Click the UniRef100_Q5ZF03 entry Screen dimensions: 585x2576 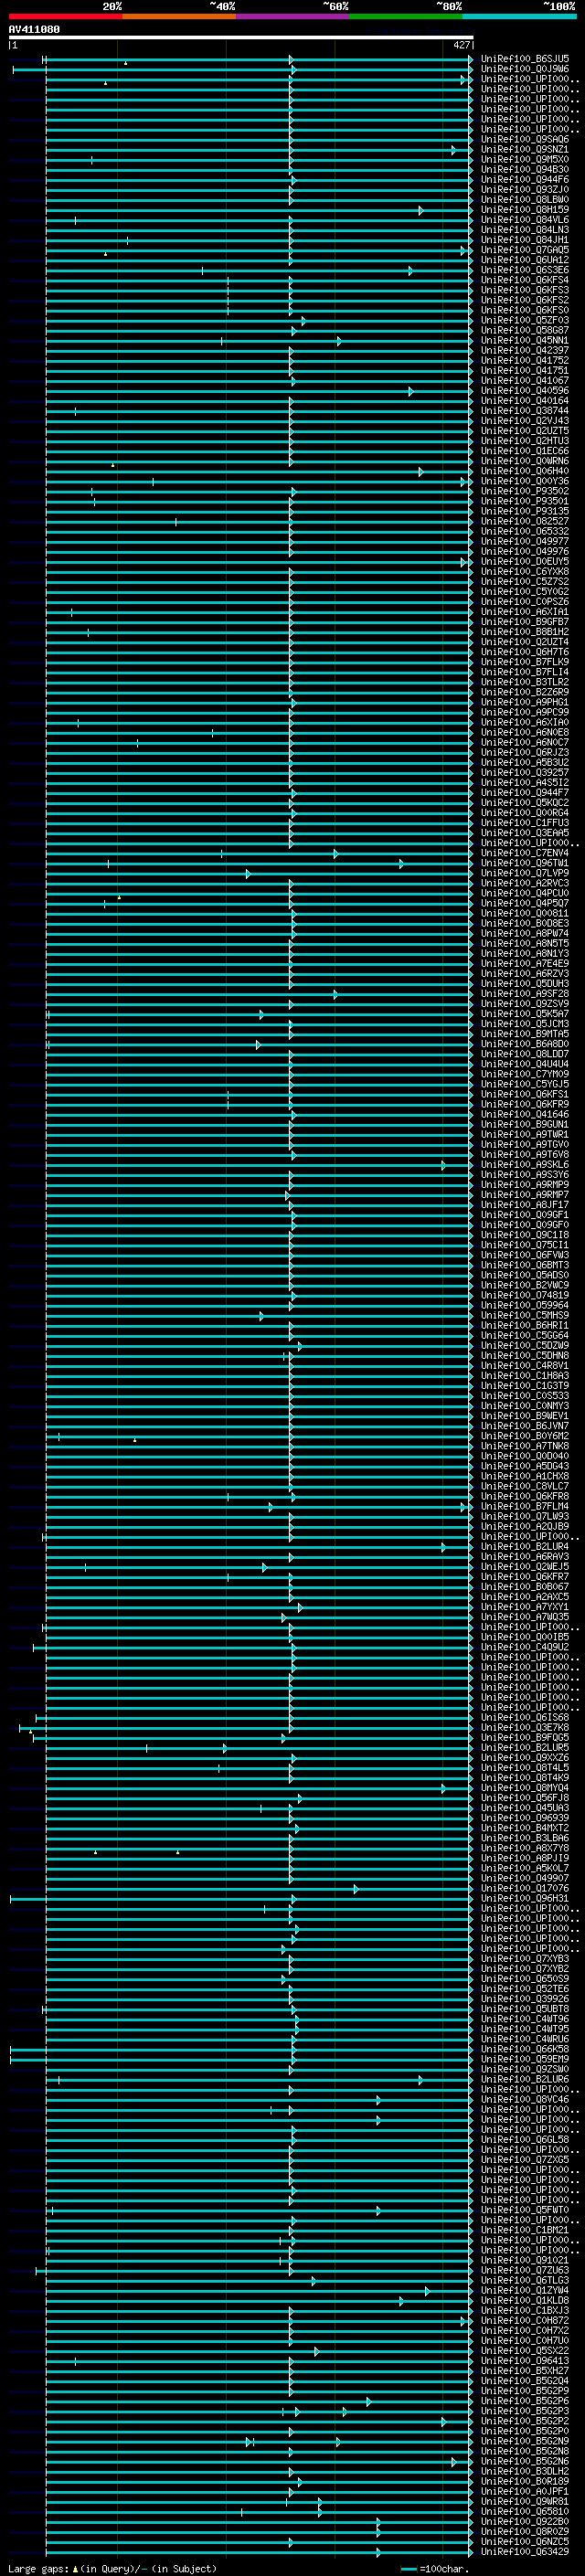pyautogui.click(x=524, y=321)
